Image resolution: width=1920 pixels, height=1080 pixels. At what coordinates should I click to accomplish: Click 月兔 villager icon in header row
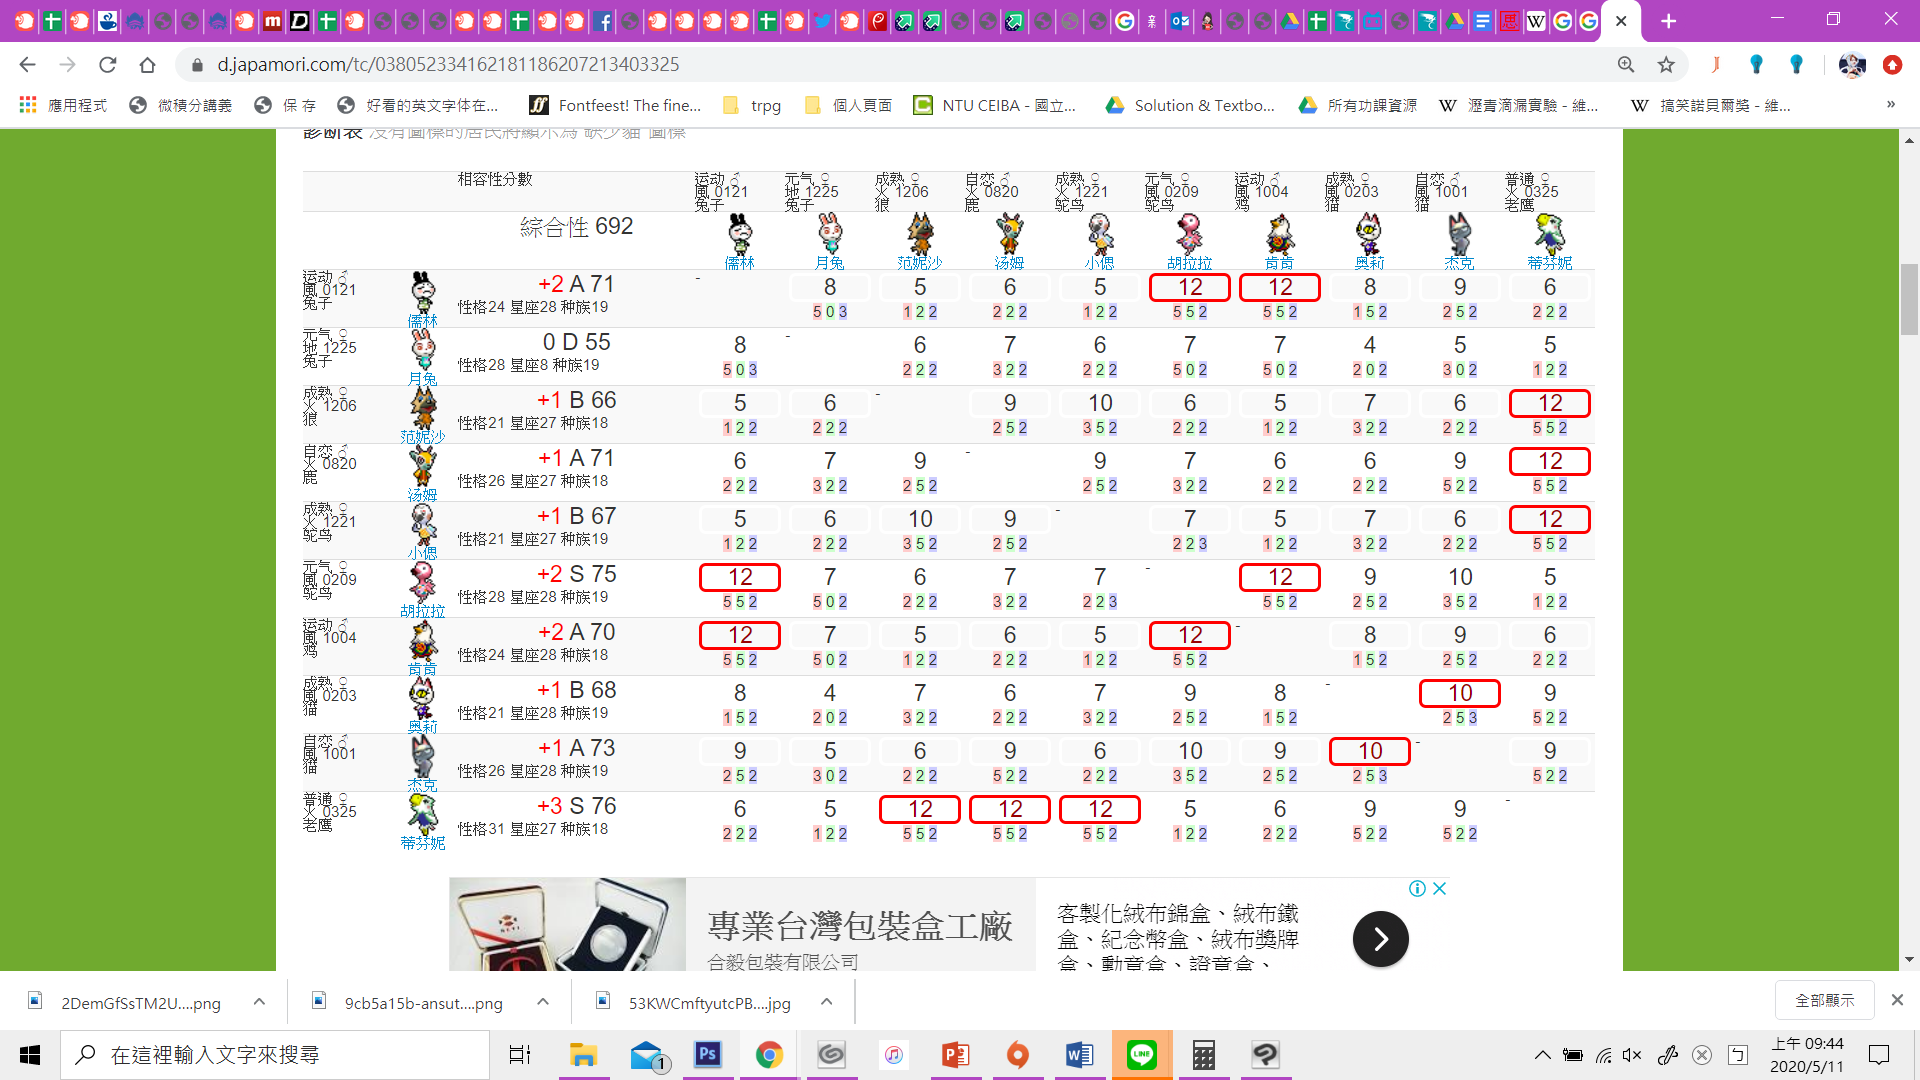[830, 235]
